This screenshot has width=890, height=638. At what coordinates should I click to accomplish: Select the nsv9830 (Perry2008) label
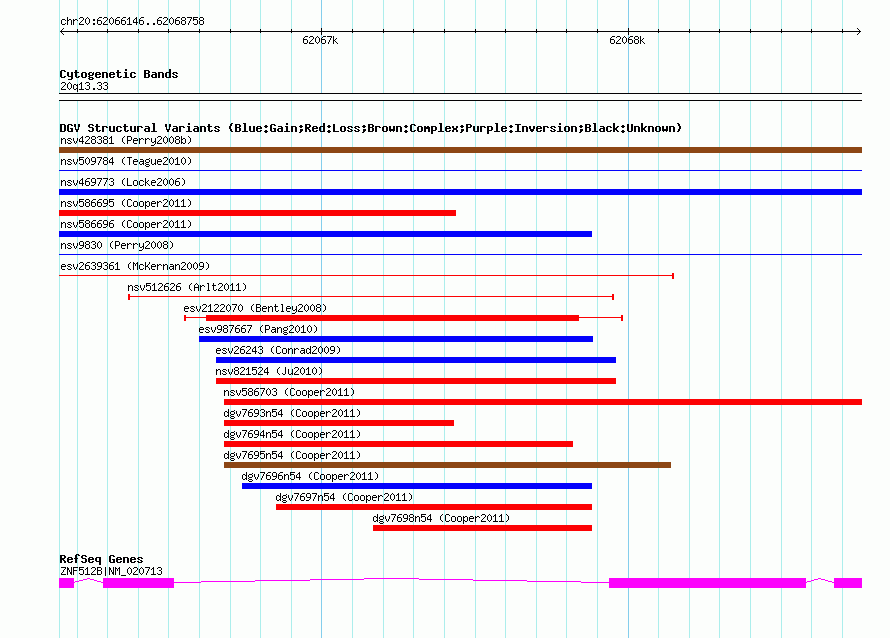point(117,245)
